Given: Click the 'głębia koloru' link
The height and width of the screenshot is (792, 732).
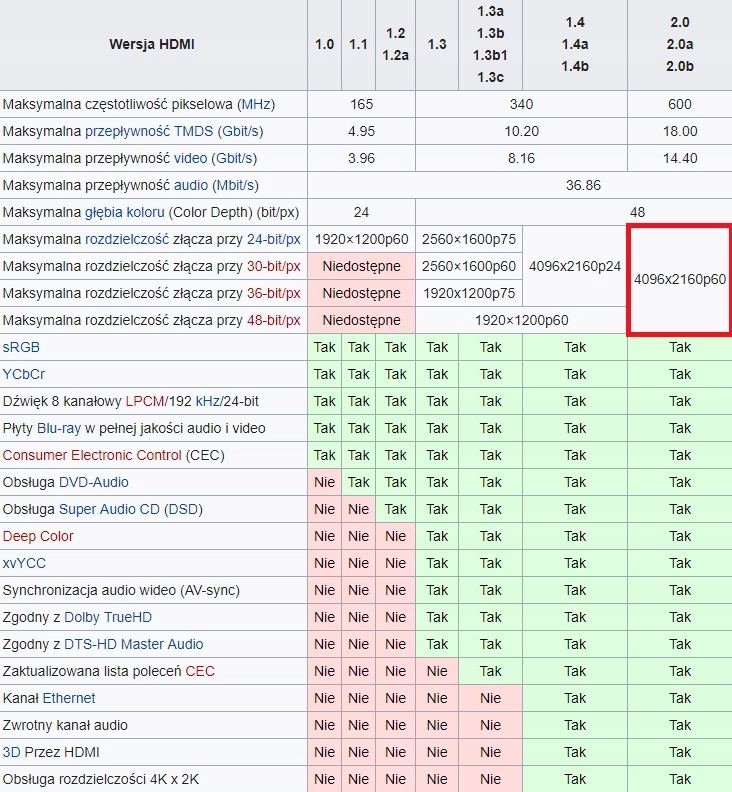Looking at the screenshot, I should pos(124,212).
